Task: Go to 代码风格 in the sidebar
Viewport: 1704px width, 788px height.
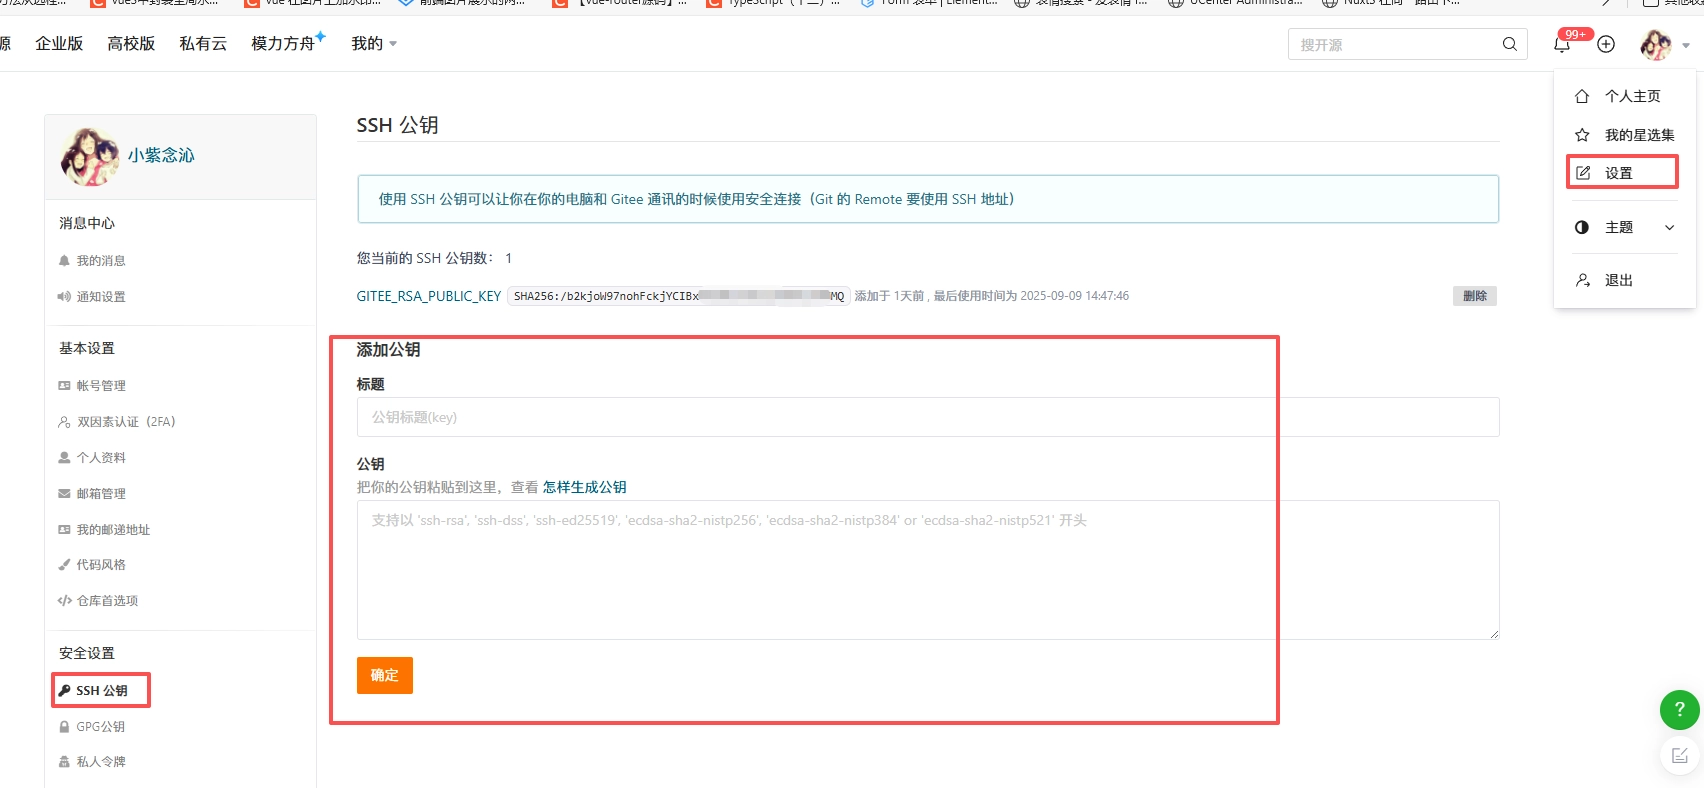Action: 101,565
